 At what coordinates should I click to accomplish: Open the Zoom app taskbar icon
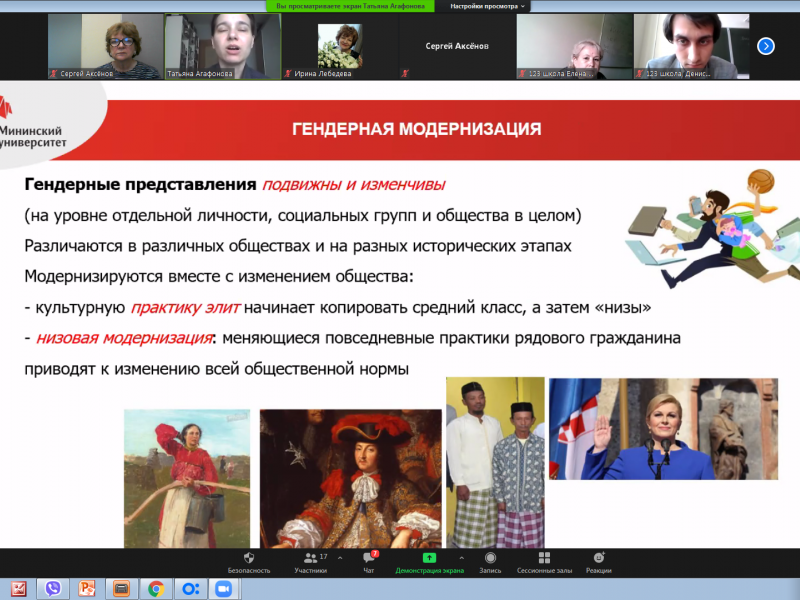coord(223,588)
